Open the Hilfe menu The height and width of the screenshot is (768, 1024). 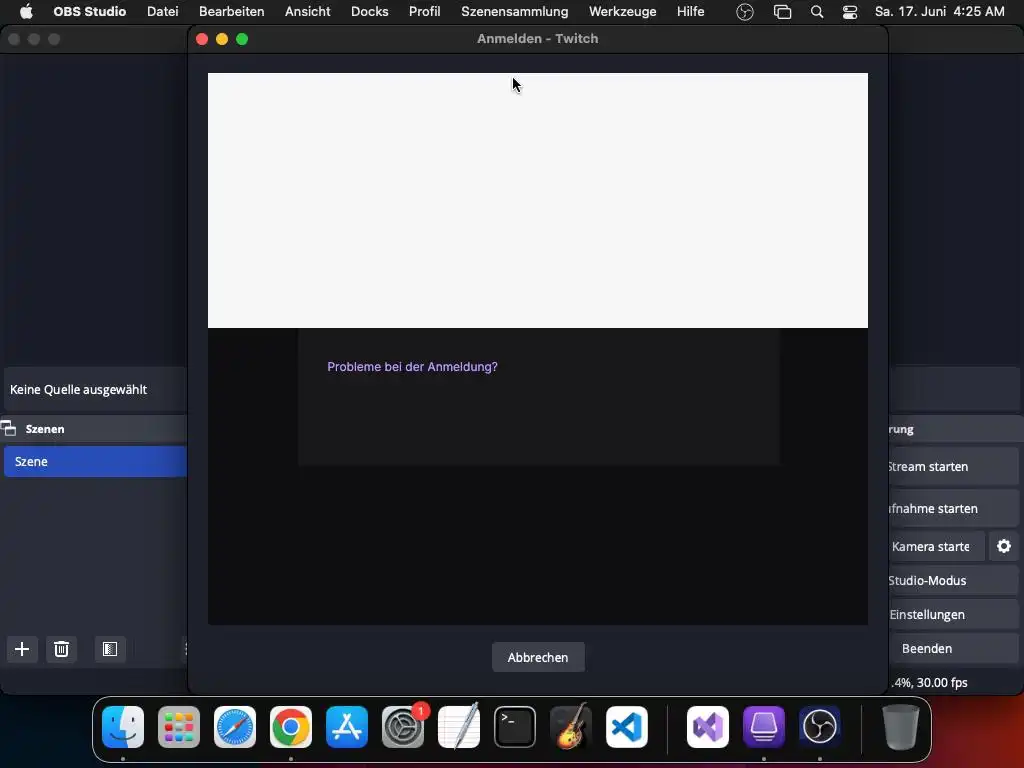[690, 11]
